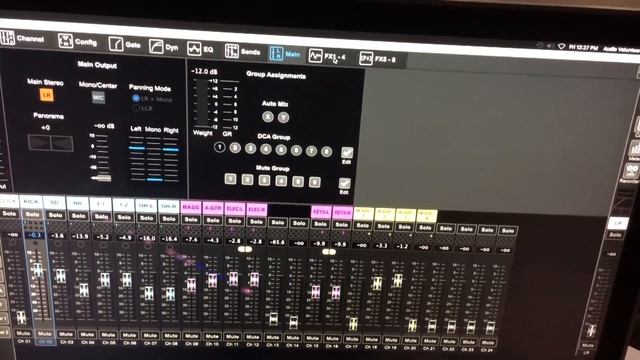Select the ELEC-R channel name label
This screenshot has height=360, width=640.
pos(257,209)
